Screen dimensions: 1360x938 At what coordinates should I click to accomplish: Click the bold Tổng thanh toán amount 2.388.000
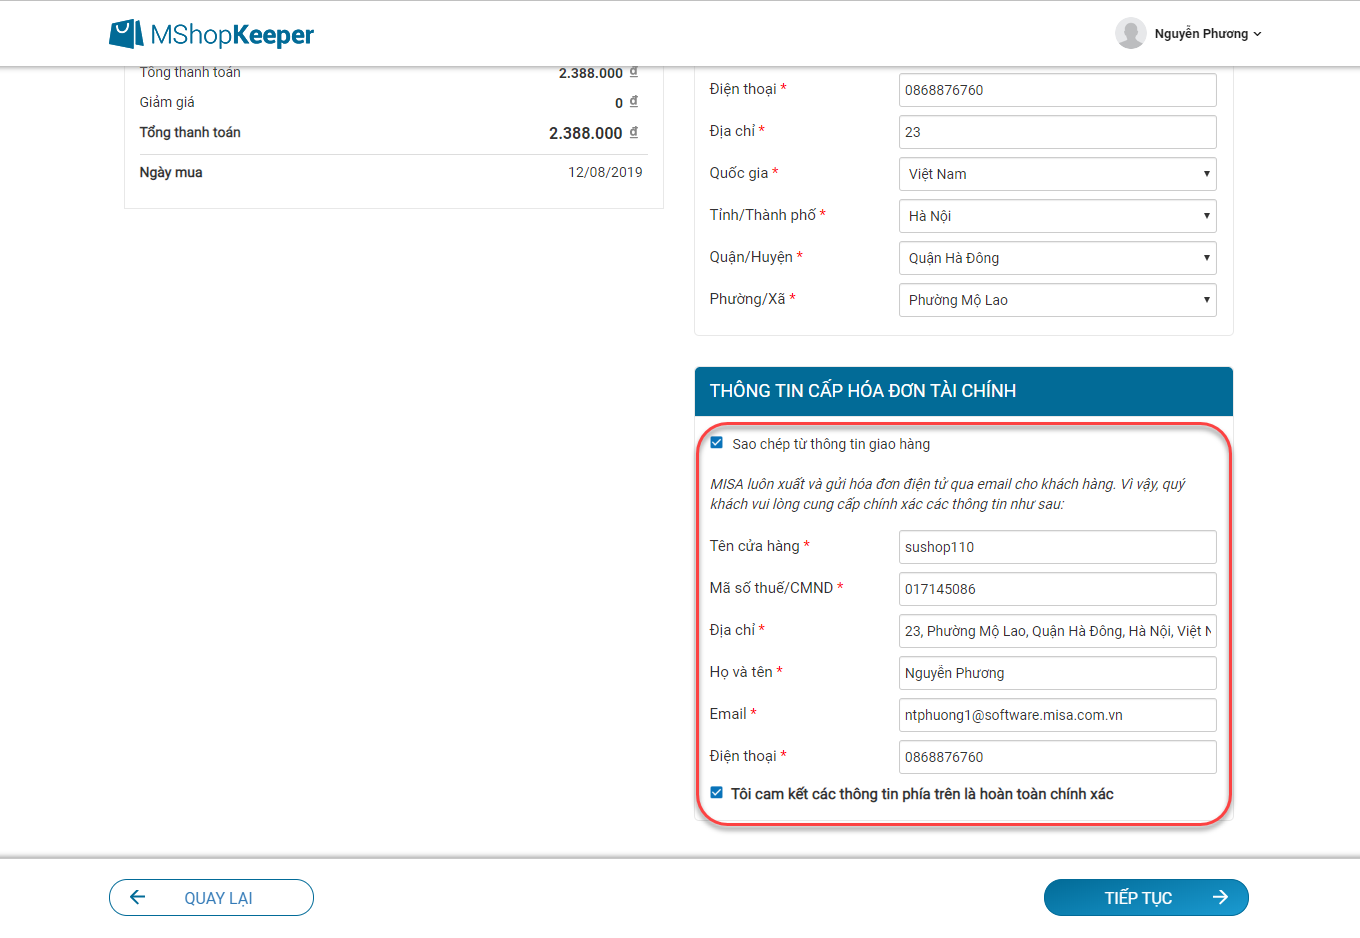tap(586, 133)
